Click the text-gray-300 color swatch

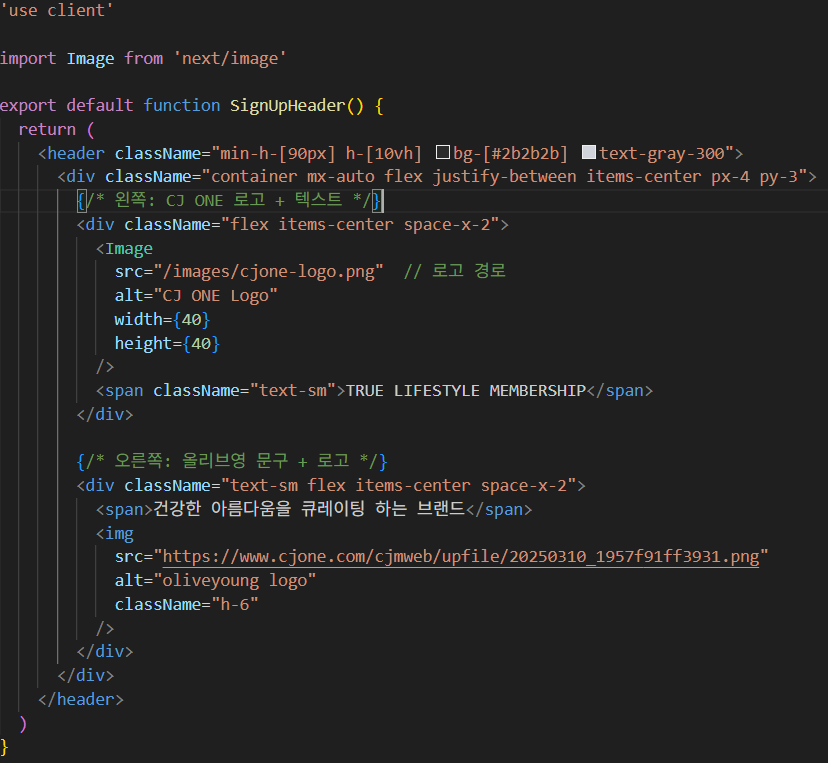(x=589, y=153)
